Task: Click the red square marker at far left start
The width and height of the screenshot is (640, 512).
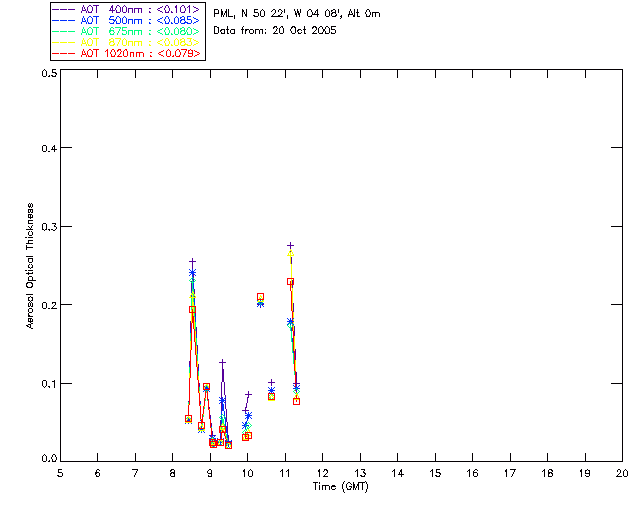Action: coord(188,419)
